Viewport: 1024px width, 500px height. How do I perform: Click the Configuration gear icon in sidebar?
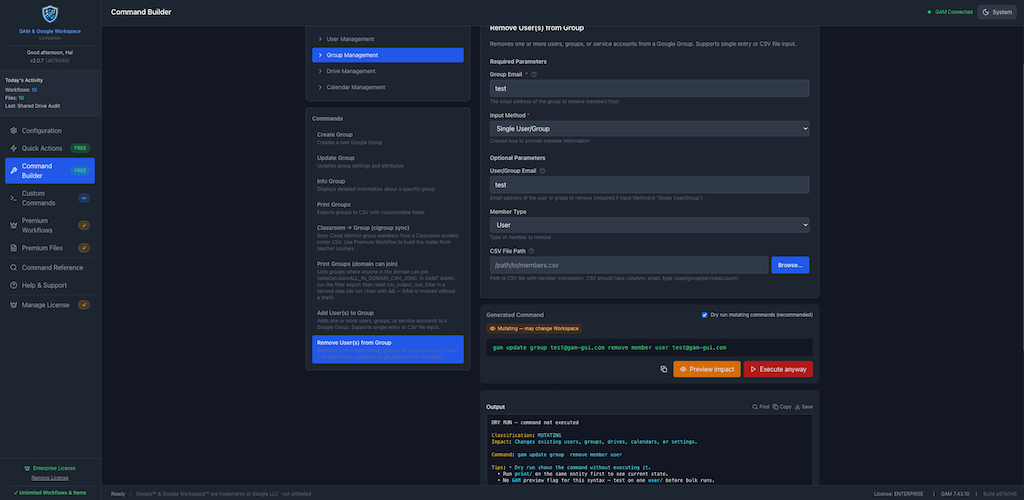pos(14,131)
